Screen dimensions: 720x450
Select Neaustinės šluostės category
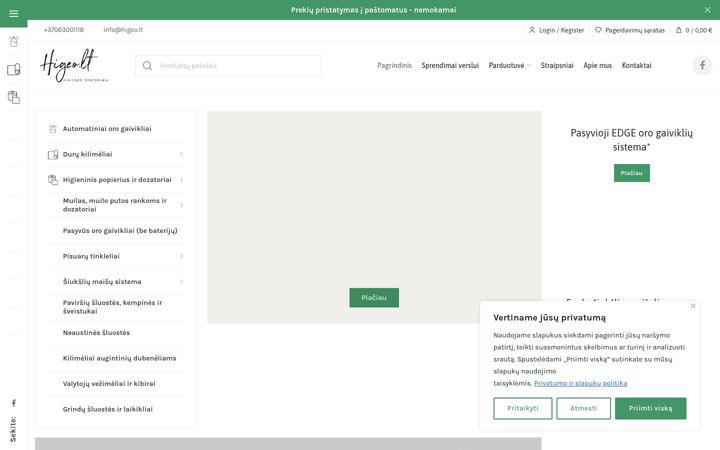(96, 332)
